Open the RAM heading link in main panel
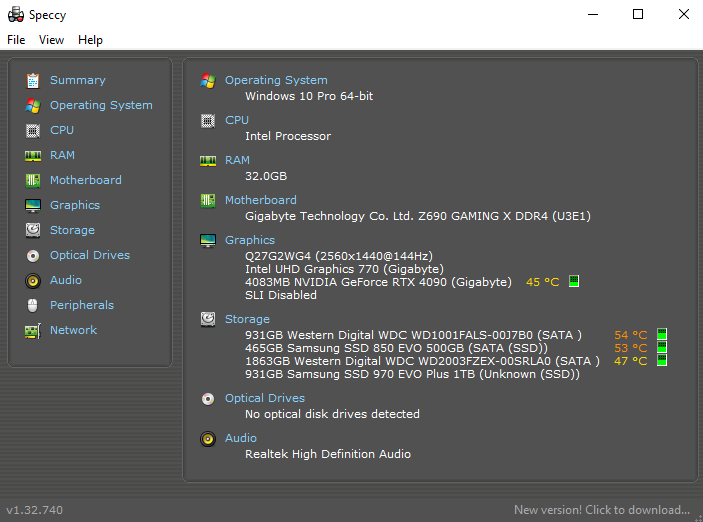Viewport: 703px width, 522px height. 237,161
